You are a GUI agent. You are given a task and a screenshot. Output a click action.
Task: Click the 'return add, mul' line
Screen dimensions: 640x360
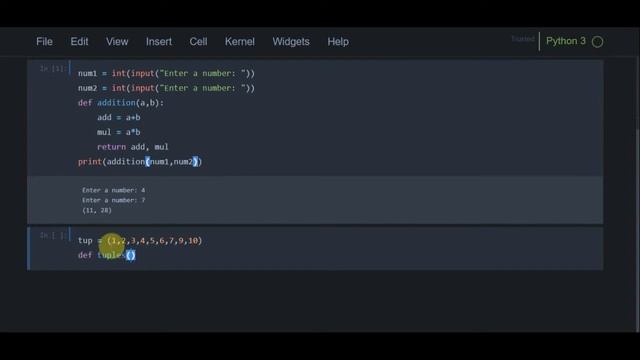pos(133,147)
